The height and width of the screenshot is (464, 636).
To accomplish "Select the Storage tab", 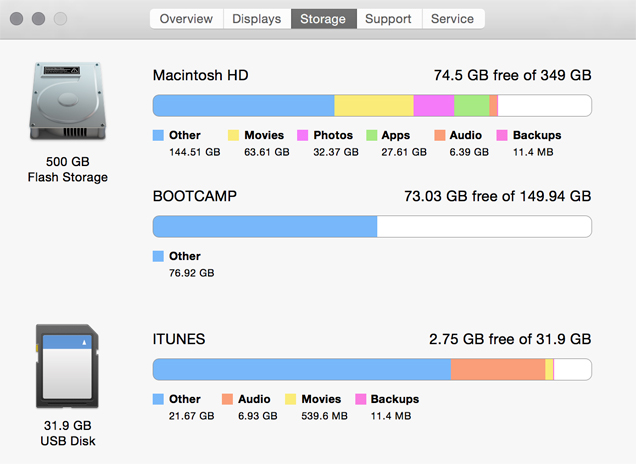I will [x=323, y=19].
